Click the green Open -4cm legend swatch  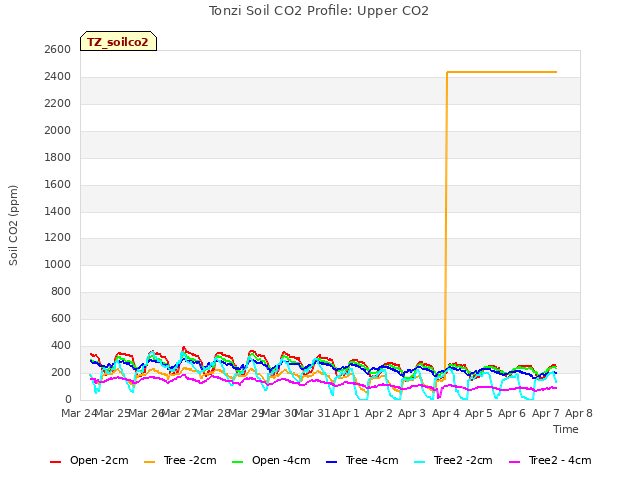pyautogui.click(x=238, y=462)
